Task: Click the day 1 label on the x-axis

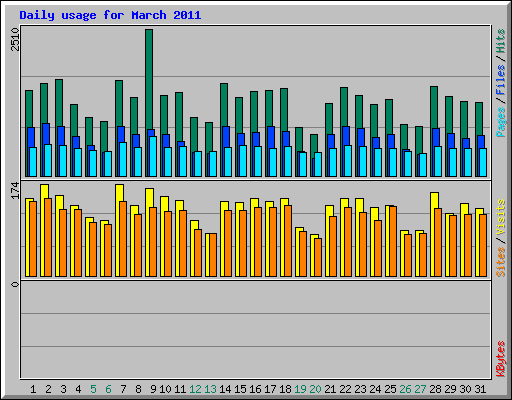Action: (33, 389)
